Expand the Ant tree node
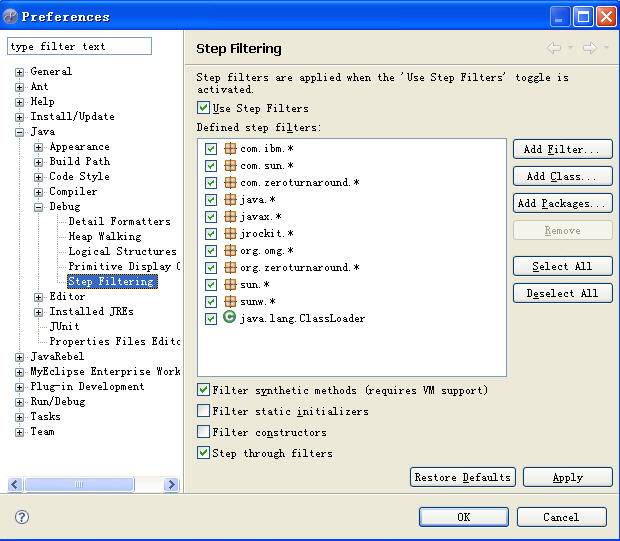Viewport: 620px width, 541px height. pos(19,87)
